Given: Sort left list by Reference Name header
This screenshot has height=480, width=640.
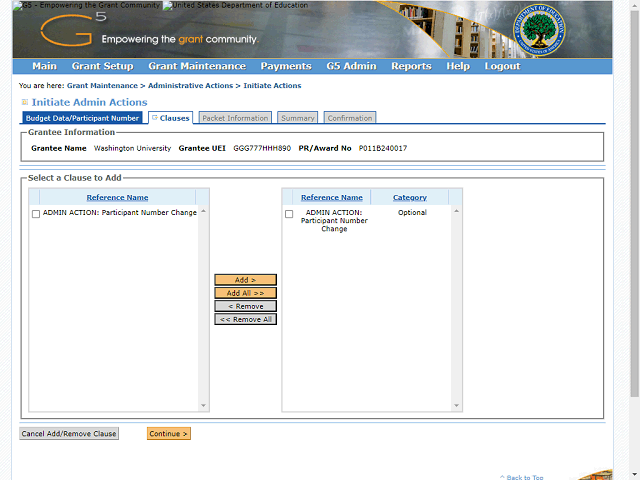Looking at the screenshot, I should [x=117, y=198].
